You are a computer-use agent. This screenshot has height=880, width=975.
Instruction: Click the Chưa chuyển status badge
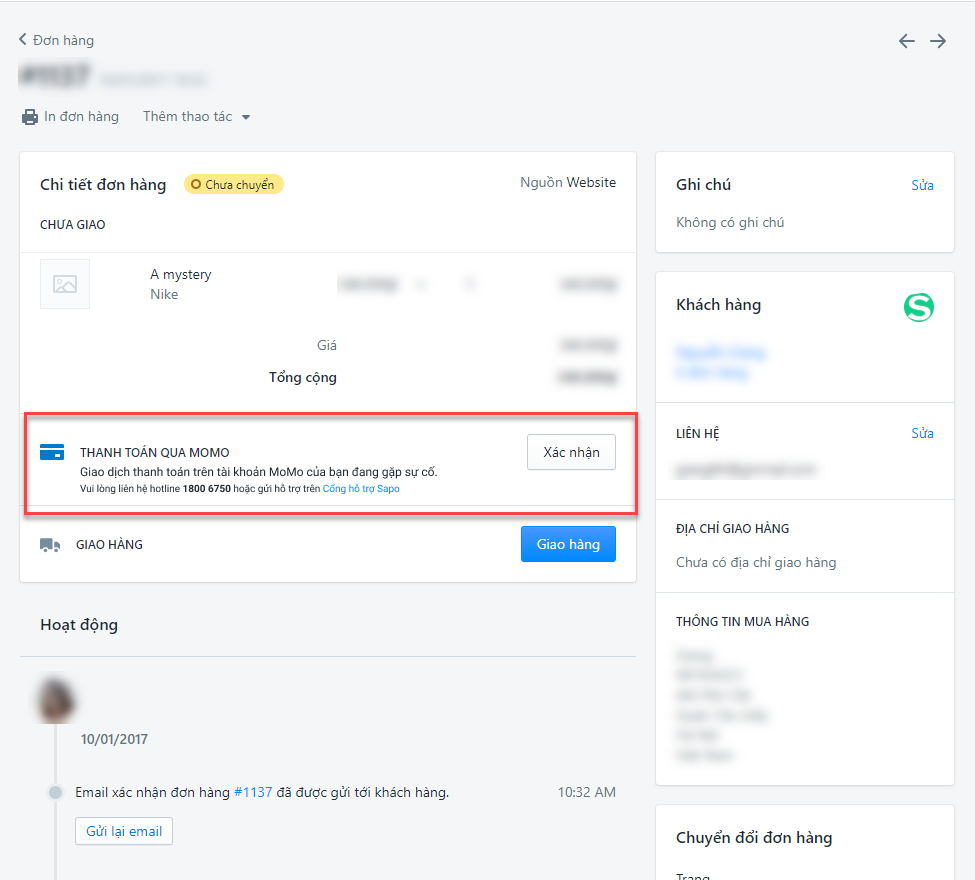point(233,184)
